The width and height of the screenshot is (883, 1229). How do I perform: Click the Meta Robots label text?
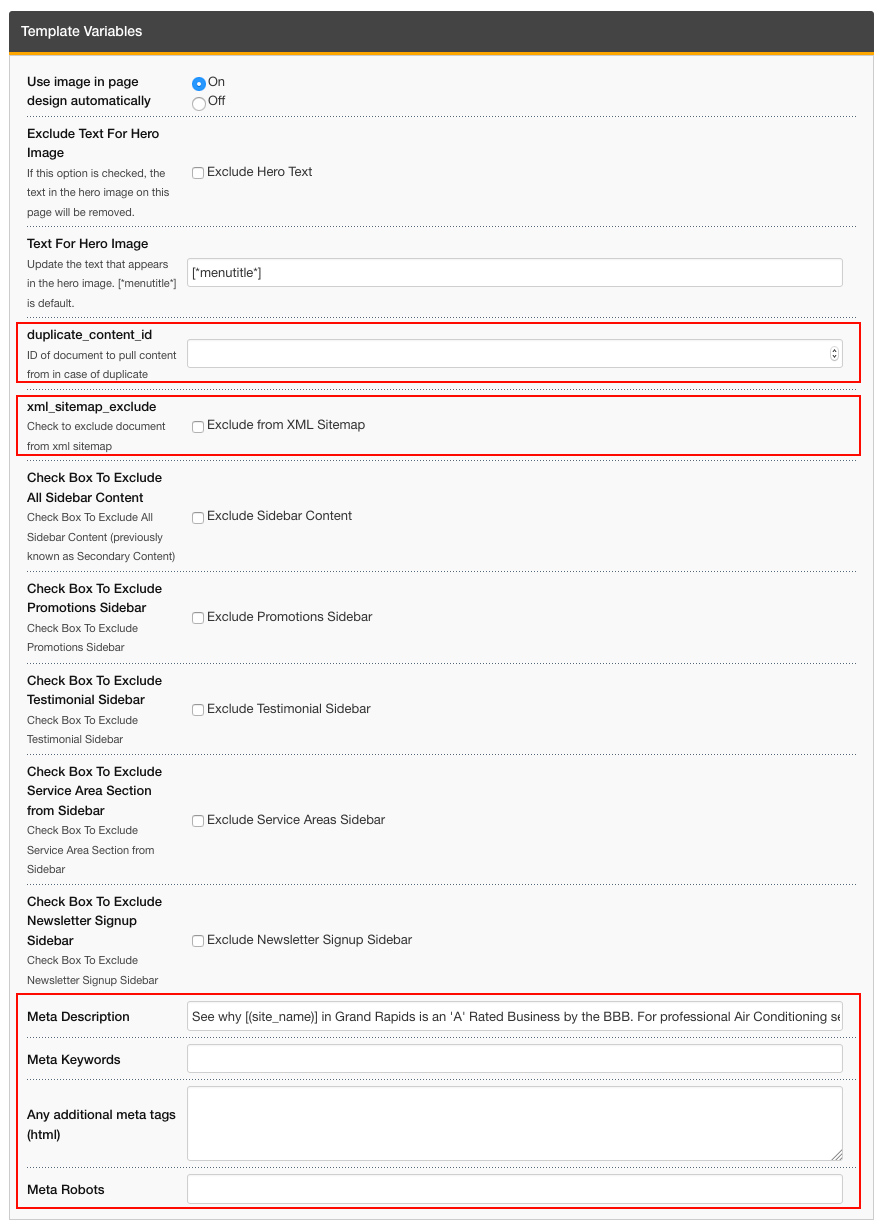click(x=65, y=1189)
